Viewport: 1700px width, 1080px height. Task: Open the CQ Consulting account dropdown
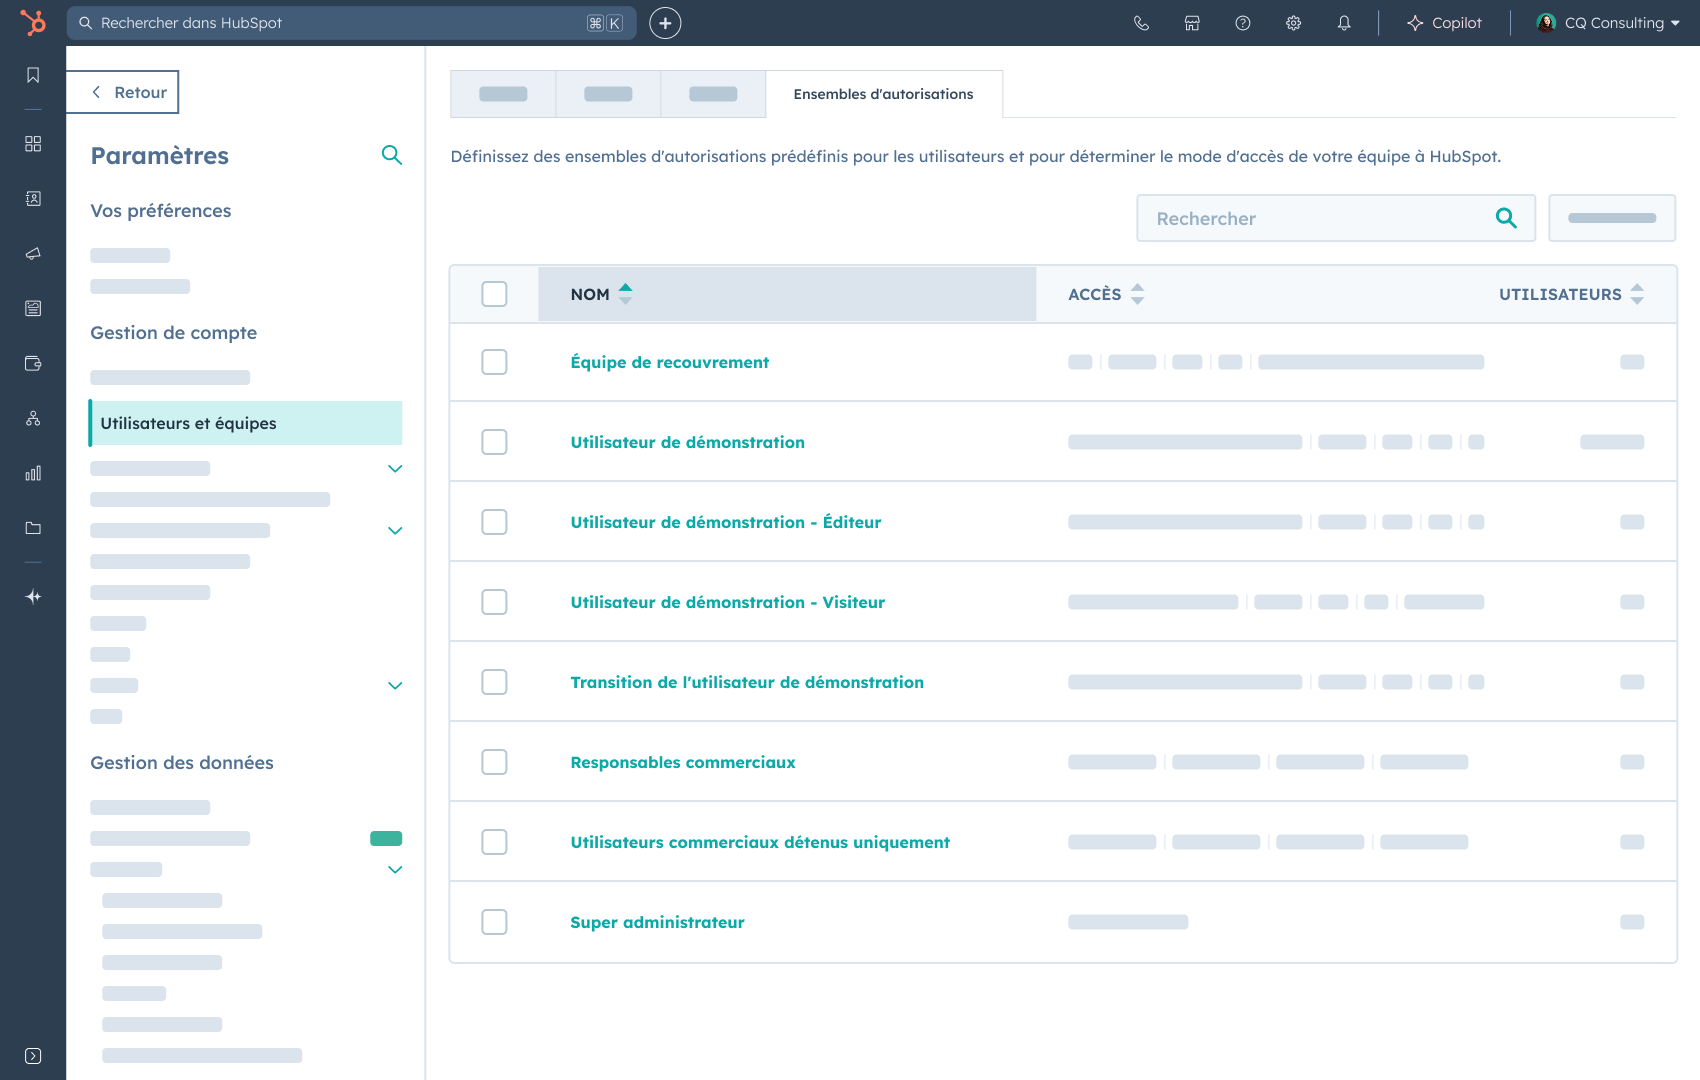1608,23
